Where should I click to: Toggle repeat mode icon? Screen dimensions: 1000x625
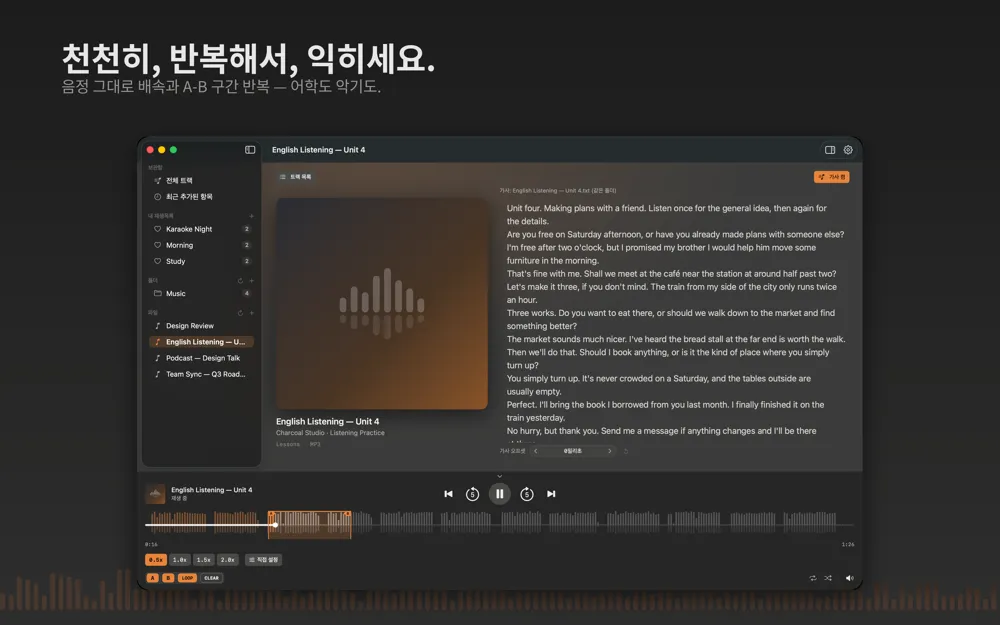812,578
